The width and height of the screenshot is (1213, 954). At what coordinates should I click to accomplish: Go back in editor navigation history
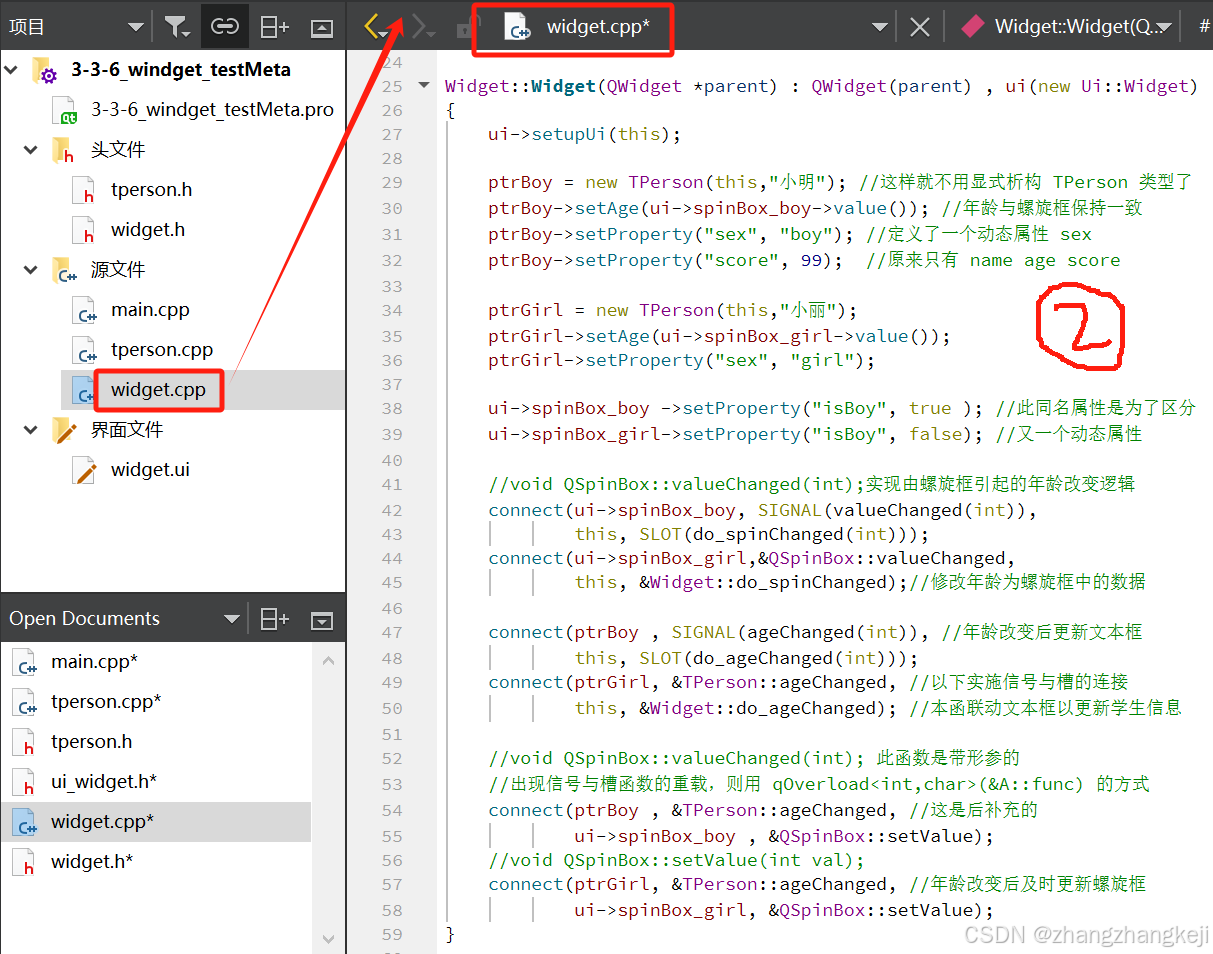tap(375, 27)
